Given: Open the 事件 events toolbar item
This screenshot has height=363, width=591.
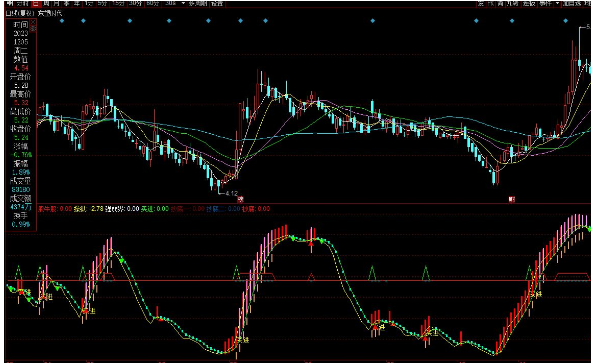Looking at the screenshot, I should (x=545, y=3).
